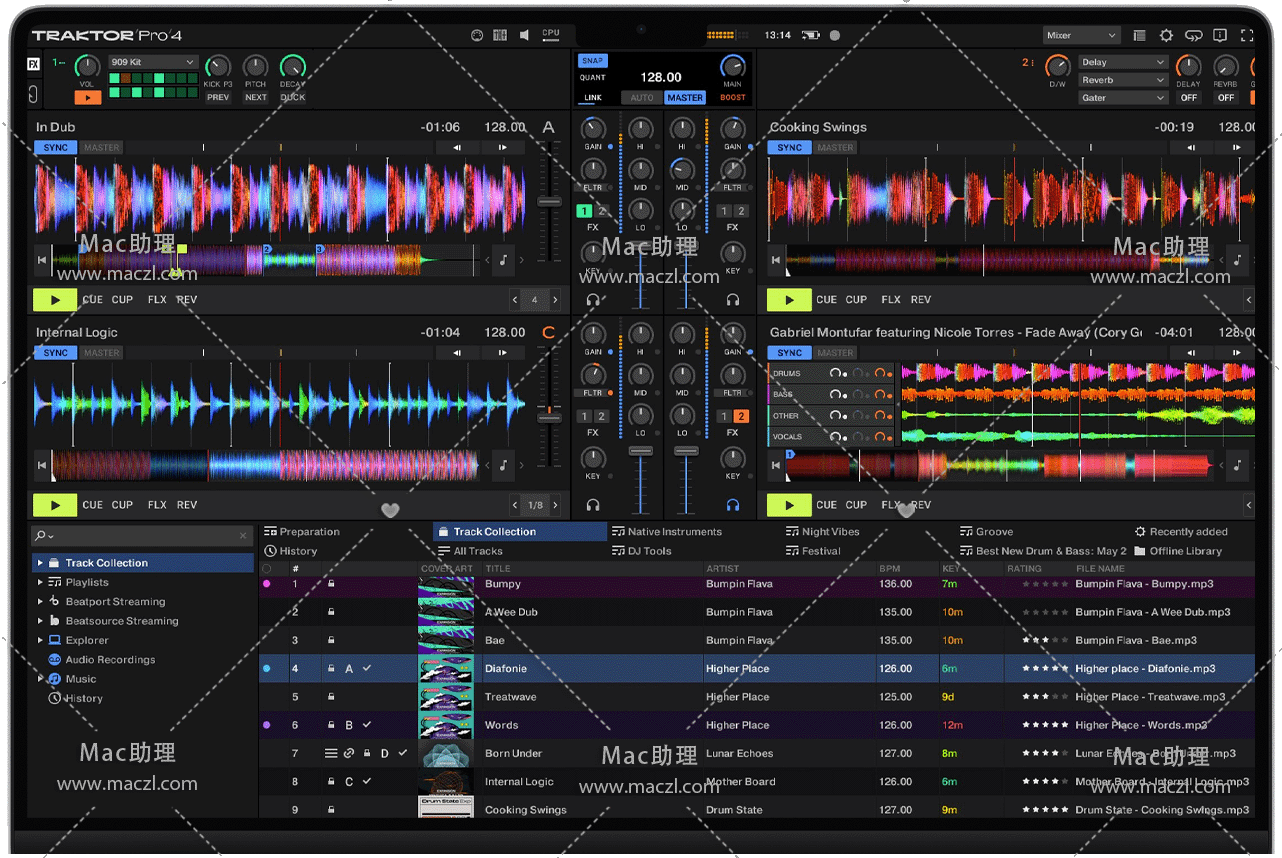The height and width of the screenshot is (858, 1282).
Task: Skip to start of Internal Logic track
Action: point(42,465)
